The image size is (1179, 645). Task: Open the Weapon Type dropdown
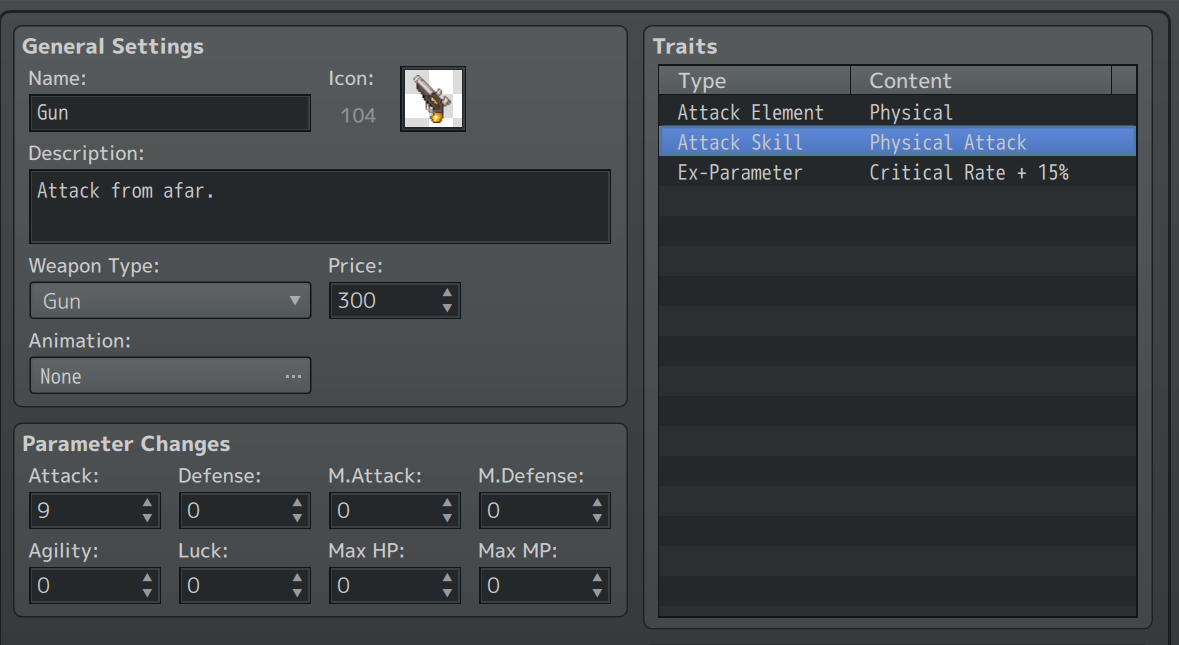[x=170, y=301]
